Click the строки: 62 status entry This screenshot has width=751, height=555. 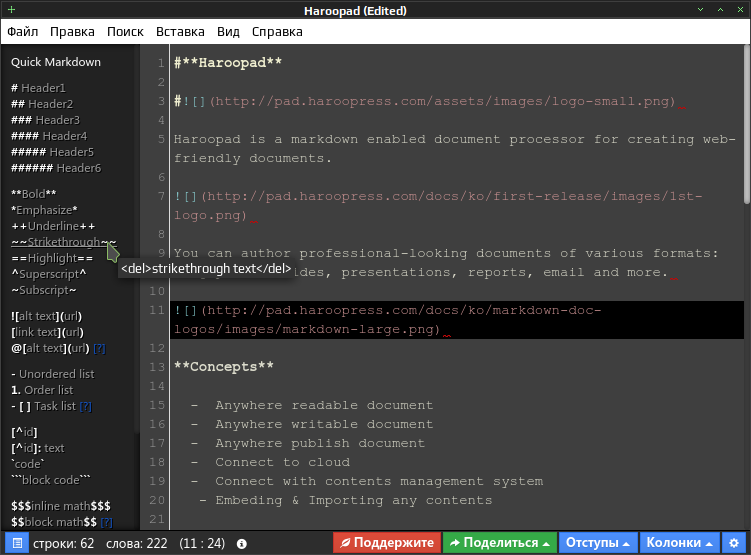click(x=64, y=544)
